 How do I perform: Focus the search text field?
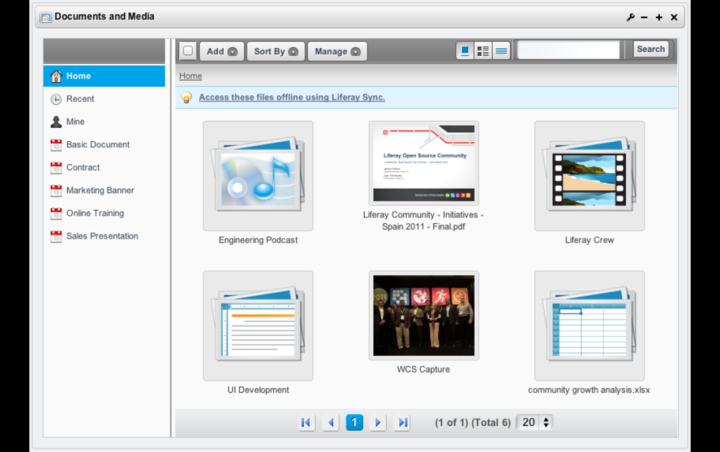pyautogui.click(x=568, y=50)
